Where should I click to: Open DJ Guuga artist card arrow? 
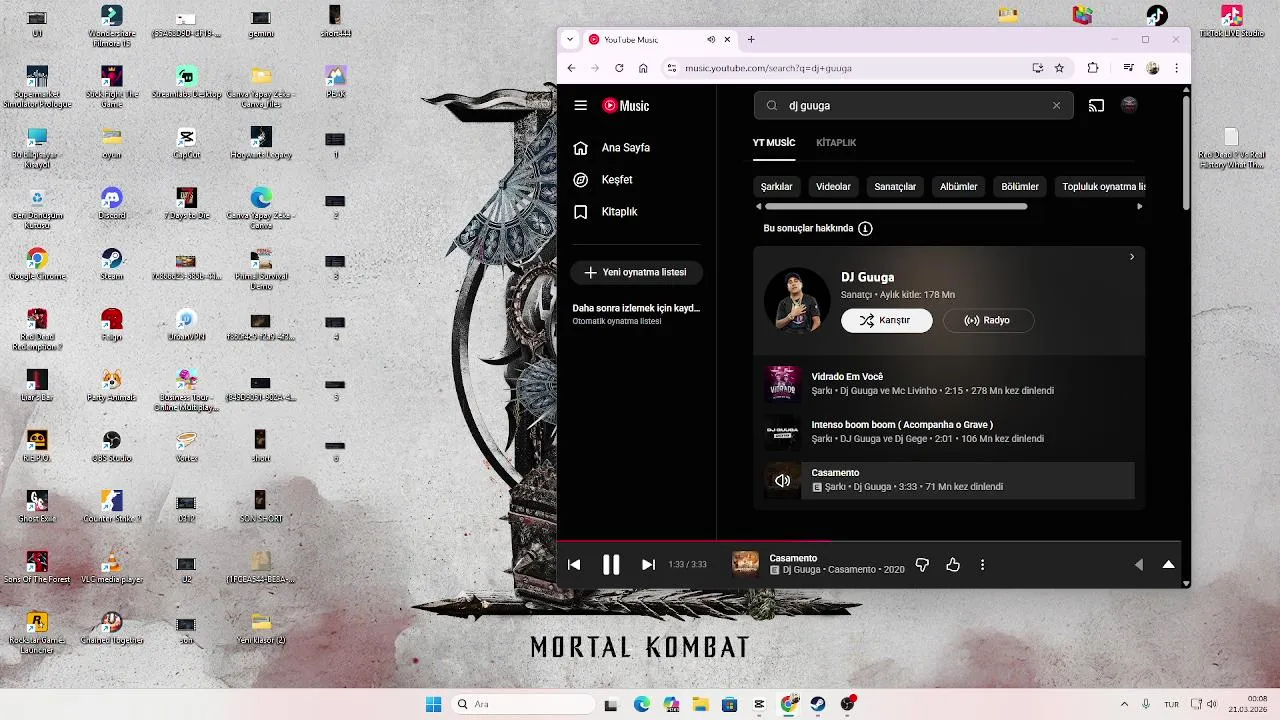click(x=1131, y=257)
